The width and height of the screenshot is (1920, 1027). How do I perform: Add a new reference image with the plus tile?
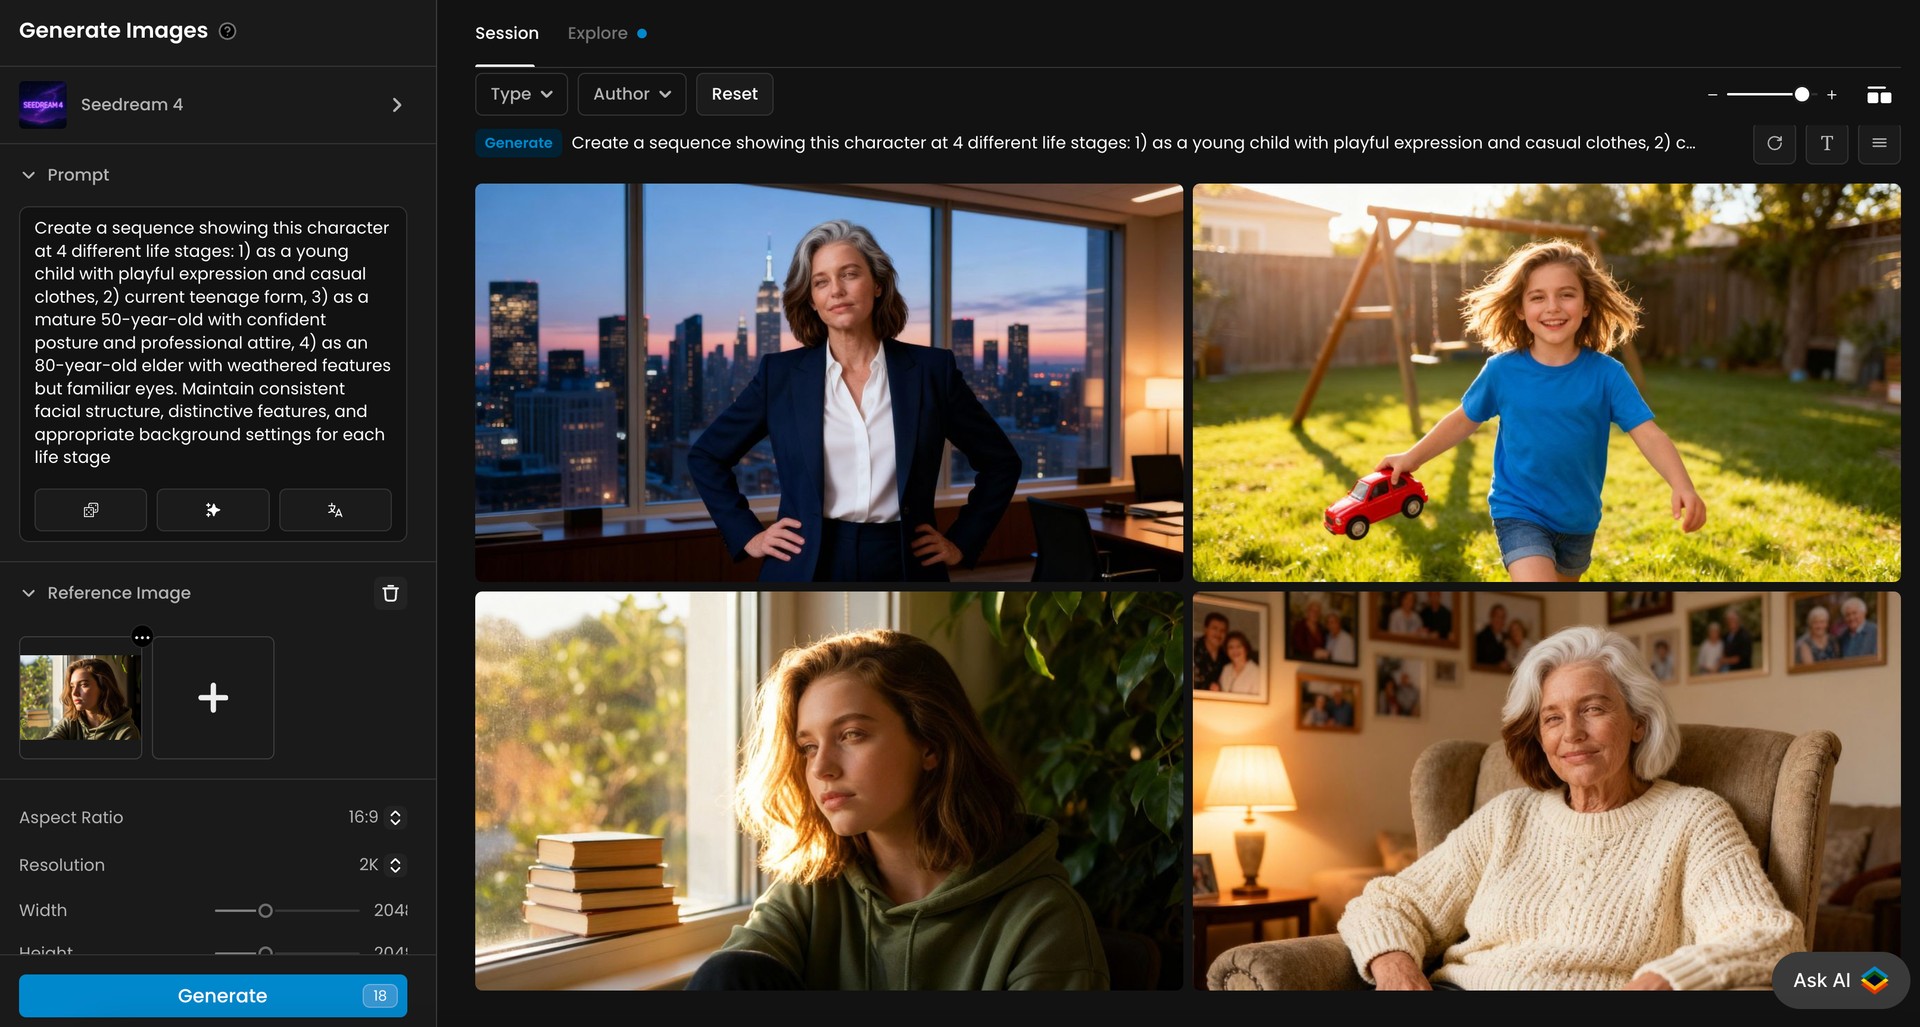[x=213, y=697]
